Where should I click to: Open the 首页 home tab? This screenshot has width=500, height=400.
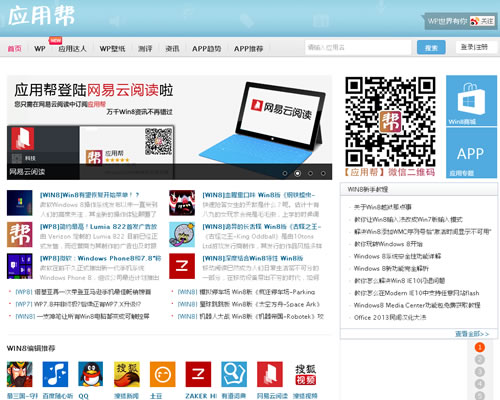pos(14,49)
